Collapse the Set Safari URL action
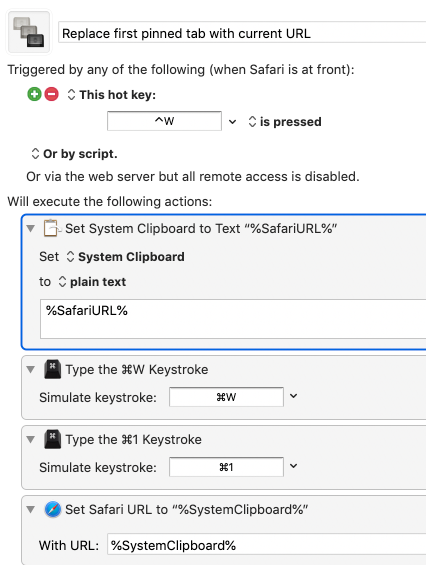The width and height of the screenshot is (426, 565). pyautogui.click(x=31, y=510)
